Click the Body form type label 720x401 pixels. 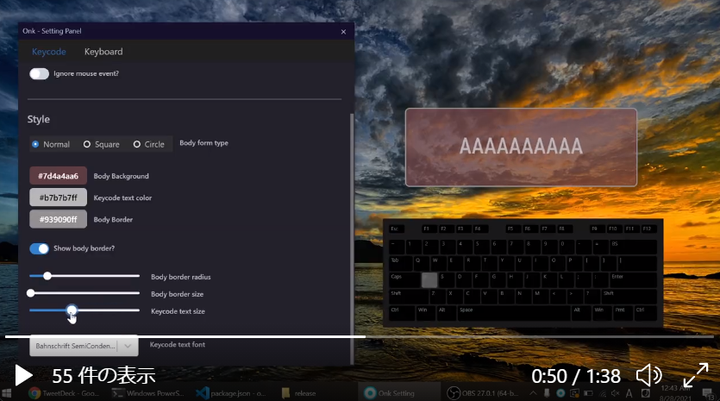(204, 143)
